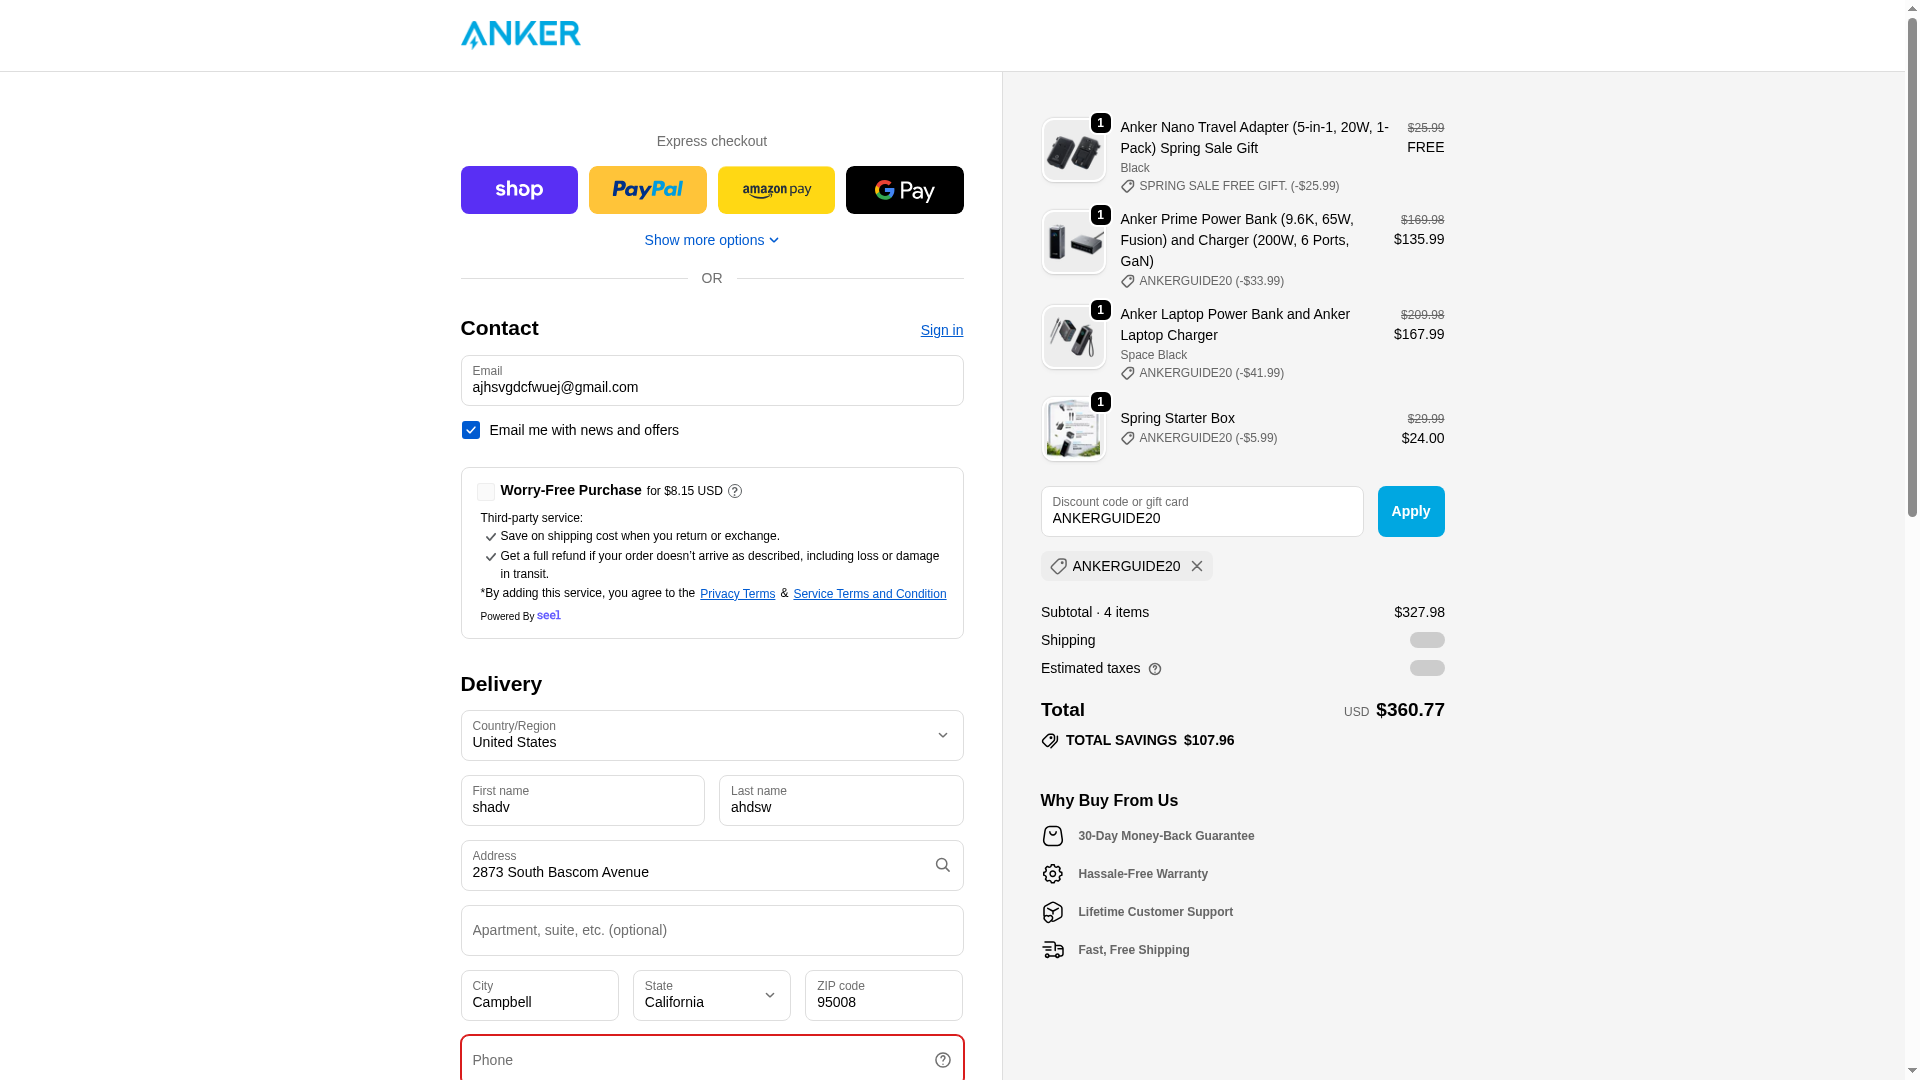Click the Anker logo
Image resolution: width=1920 pixels, height=1080 pixels.
520,35
